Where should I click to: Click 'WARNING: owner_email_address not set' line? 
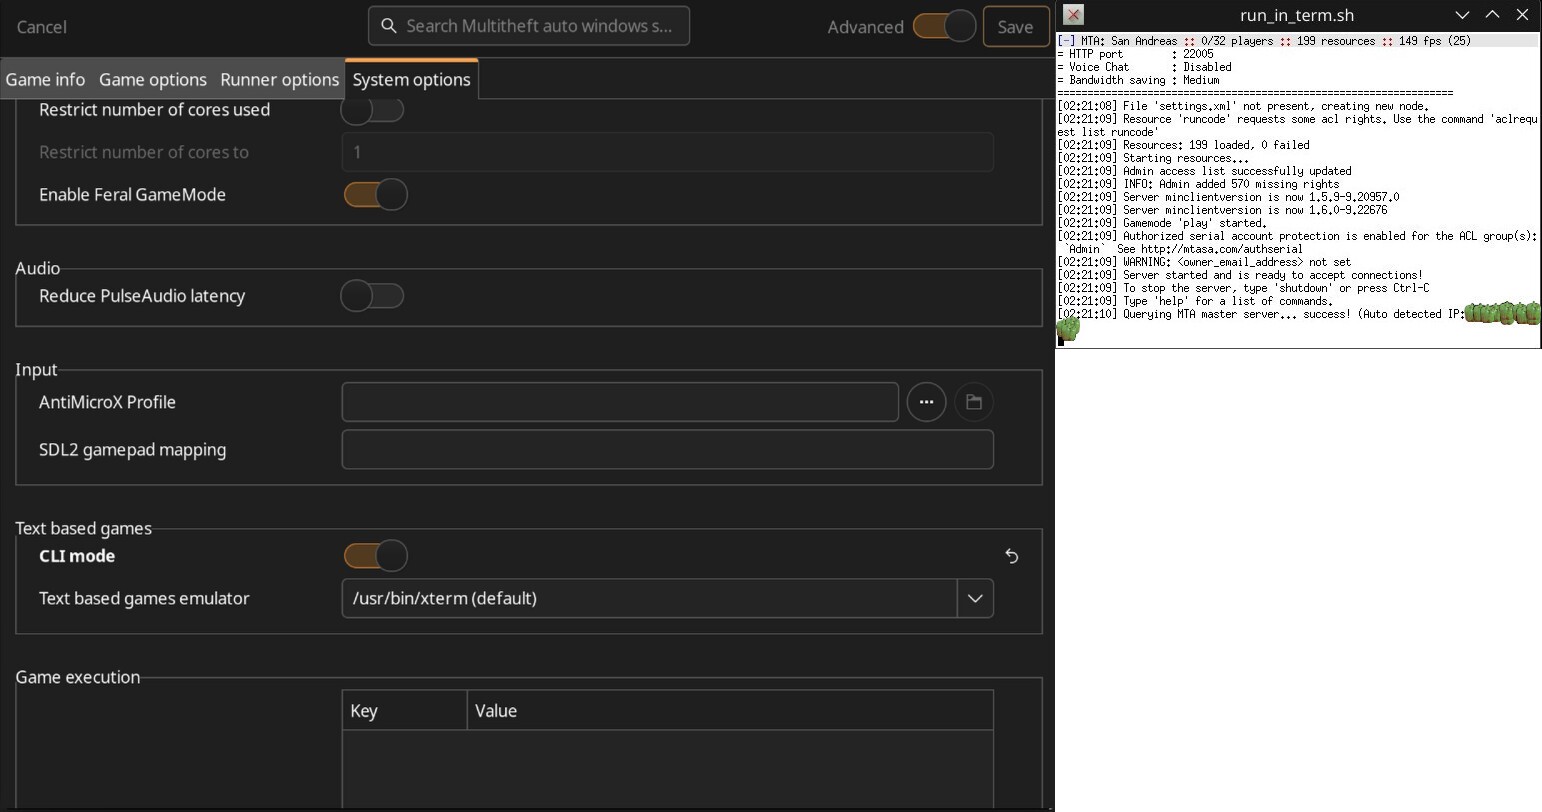click(x=1204, y=262)
